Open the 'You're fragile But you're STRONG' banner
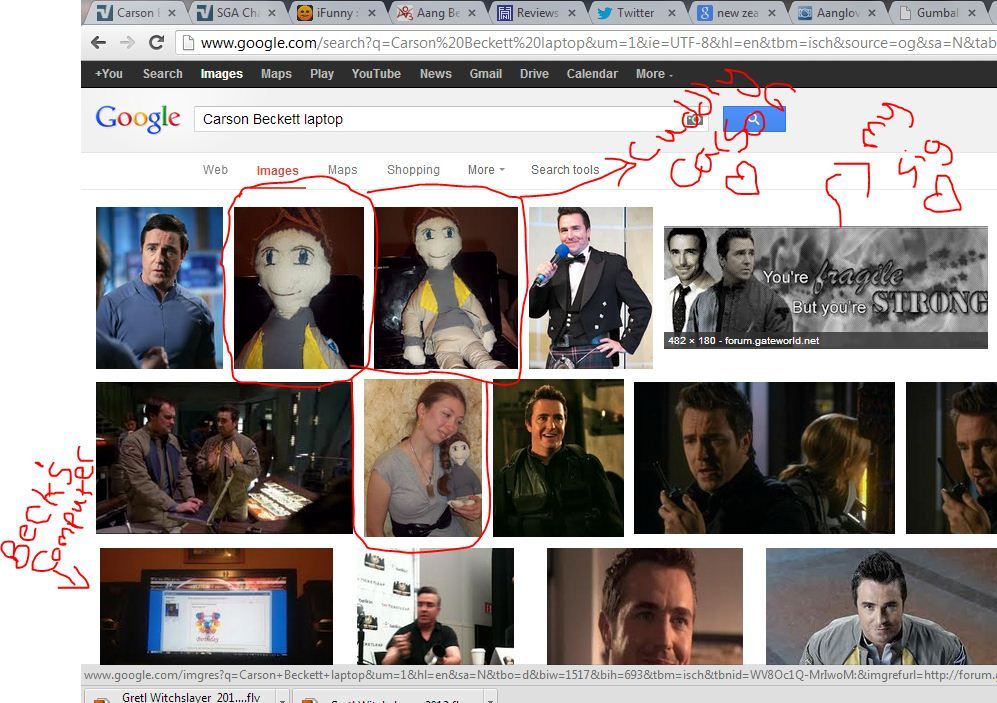 (x=825, y=287)
